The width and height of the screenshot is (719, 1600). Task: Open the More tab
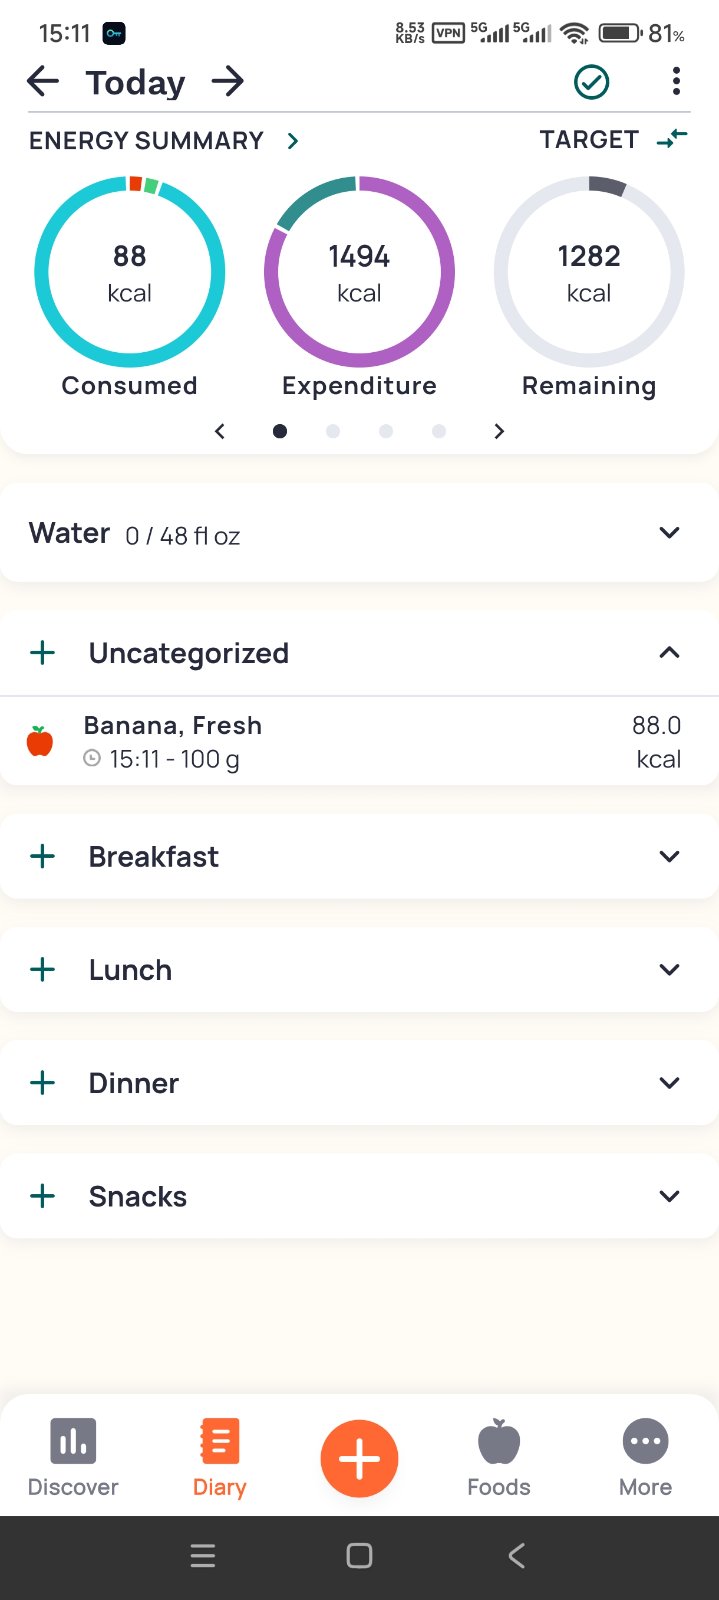tap(645, 1457)
